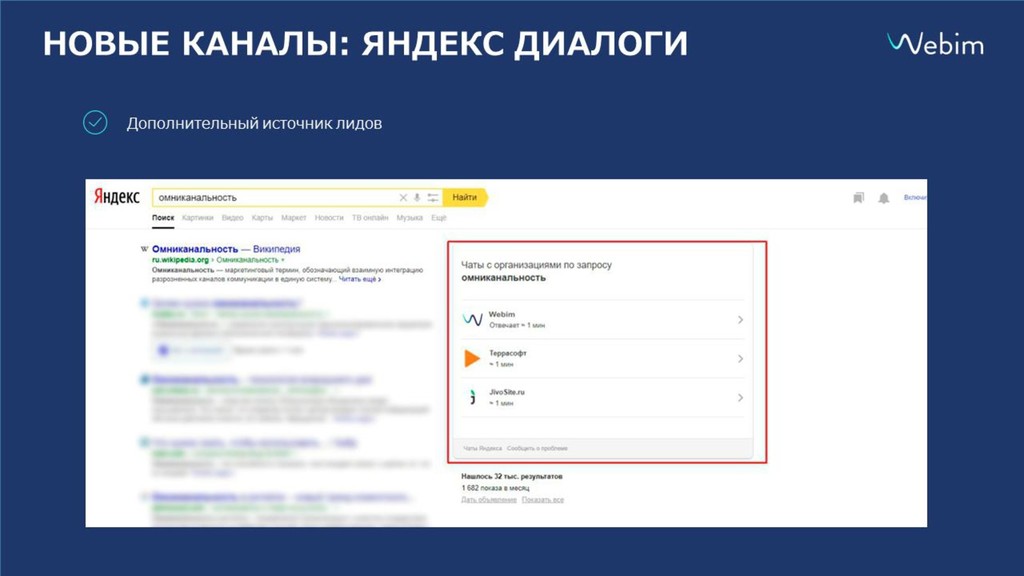1024x576 pixels.
Task: Expand the JivoSite.ru chat row chevron
Action: pyautogui.click(x=740, y=397)
